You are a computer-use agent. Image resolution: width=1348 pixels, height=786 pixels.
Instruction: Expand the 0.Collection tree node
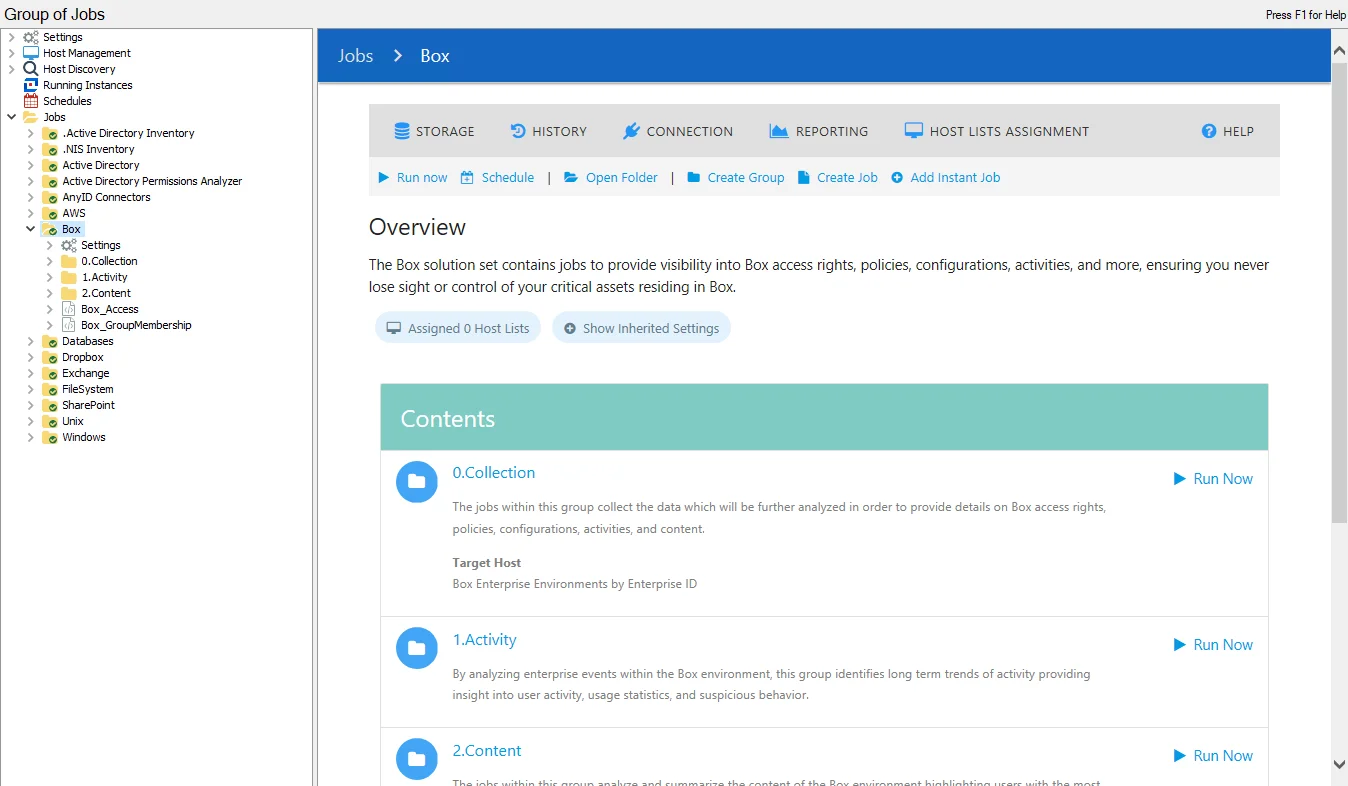(50, 261)
